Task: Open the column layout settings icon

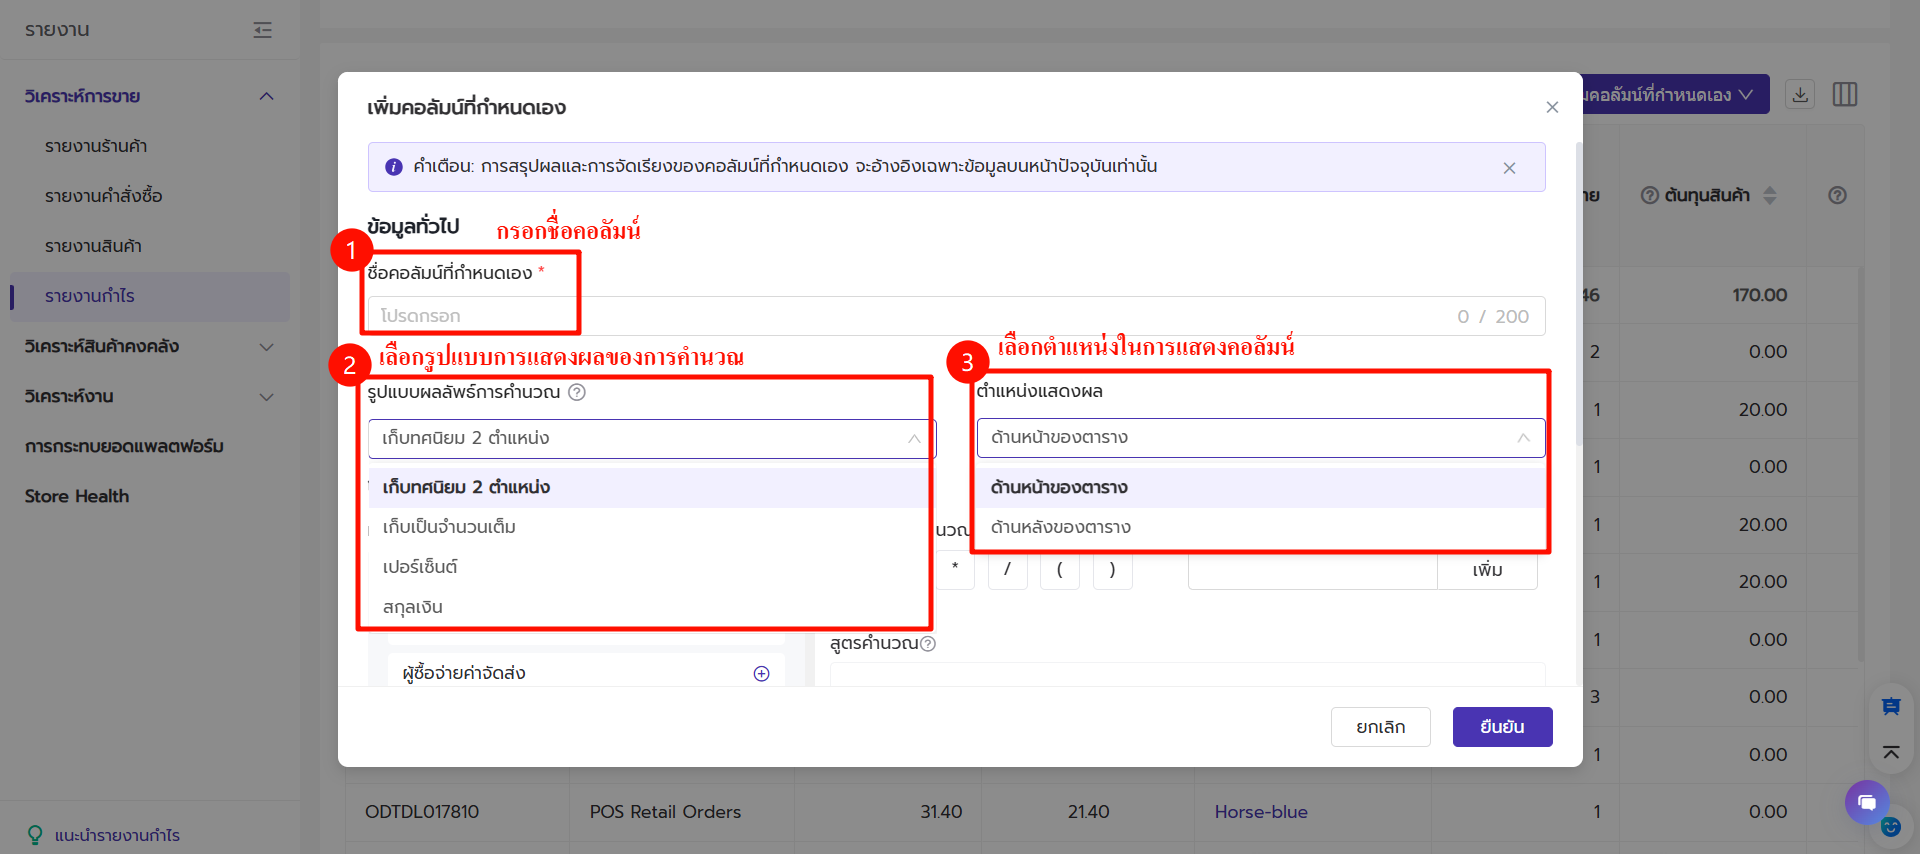Action: pyautogui.click(x=1844, y=95)
